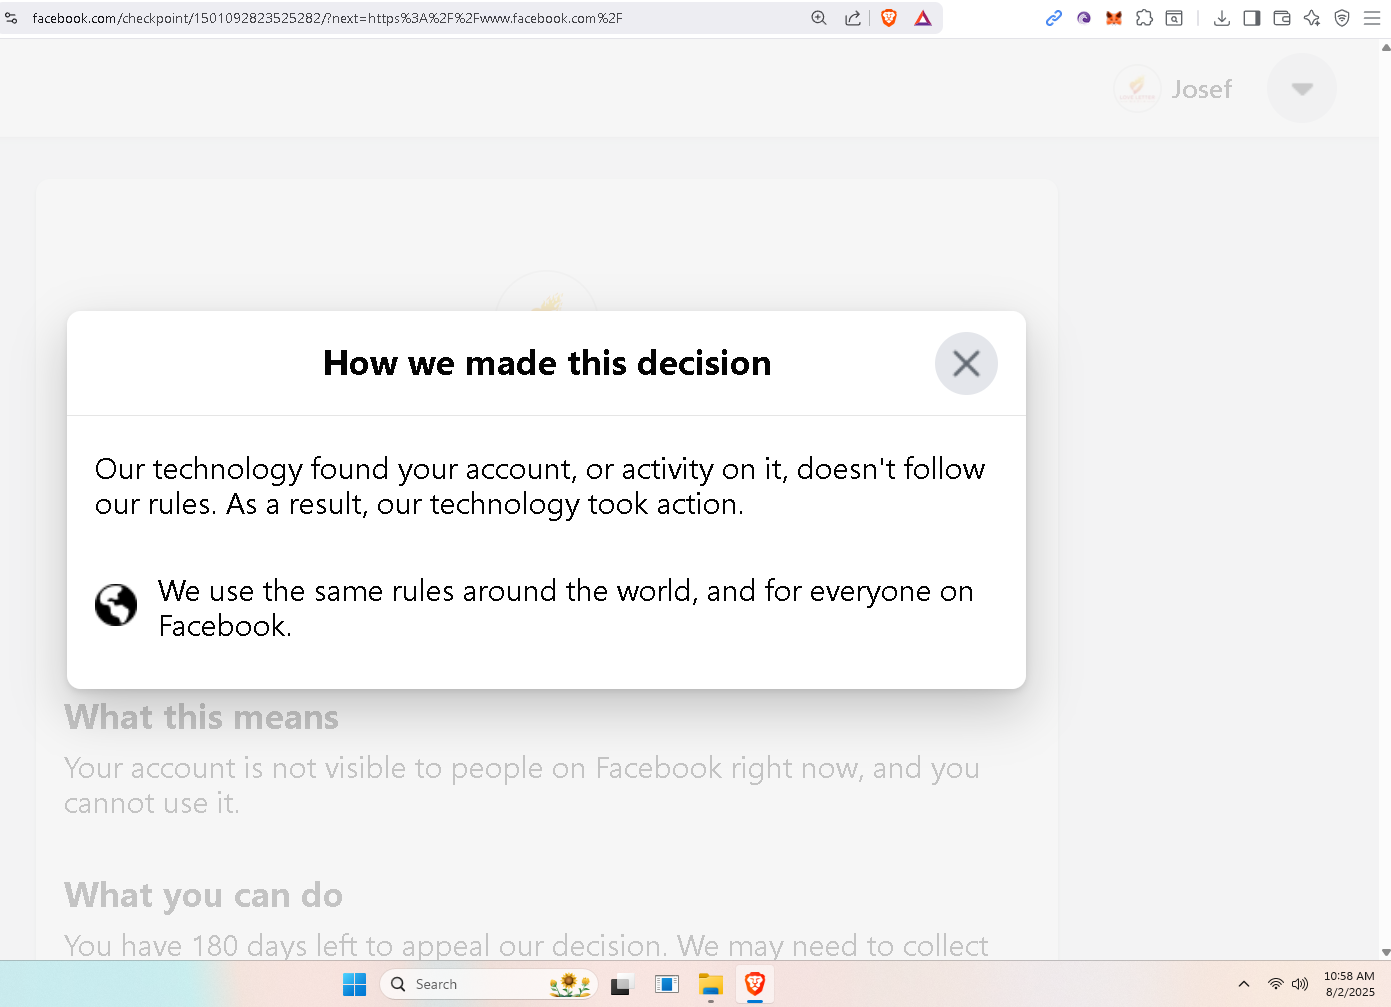The height and width of the screenshot is (1007, 1391).
Task: Show hidden system tray icons chevron
Action: tap(1244, 984)
